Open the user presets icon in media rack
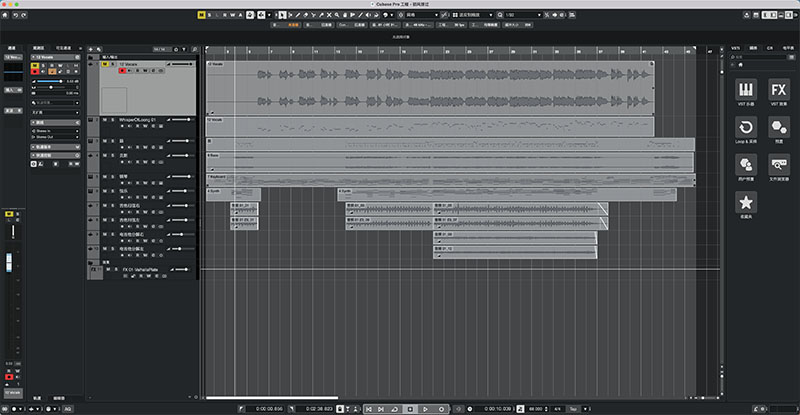 click(745, 164)
